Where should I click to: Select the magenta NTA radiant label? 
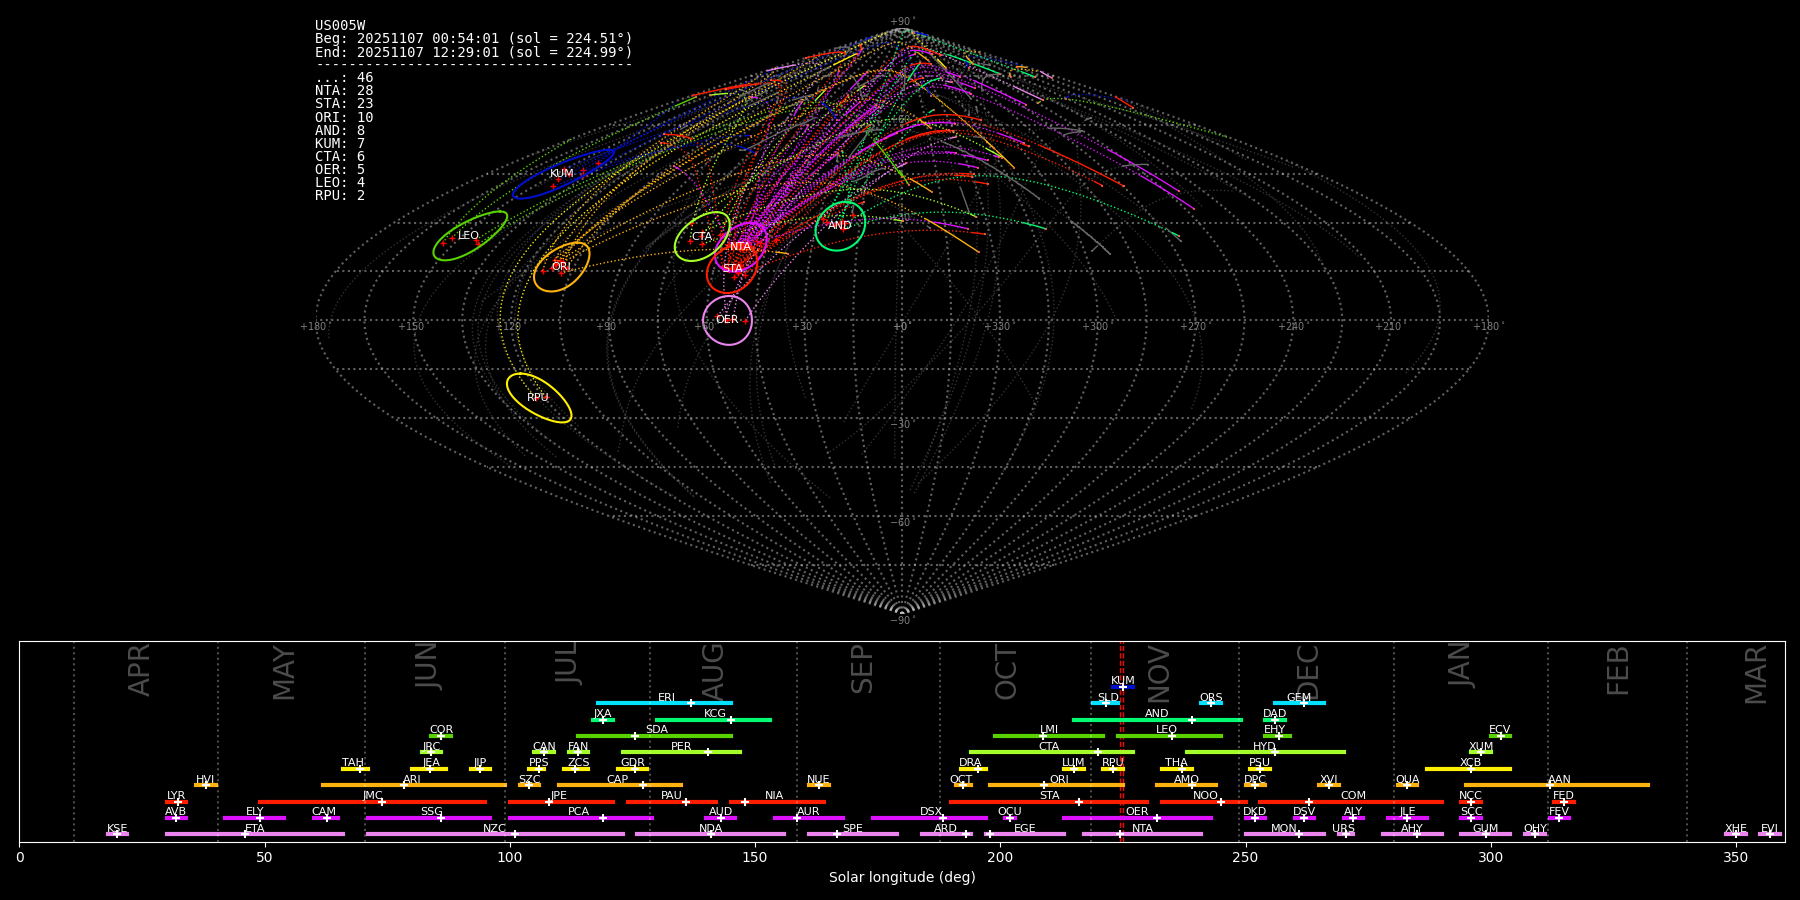coord(740,247)
